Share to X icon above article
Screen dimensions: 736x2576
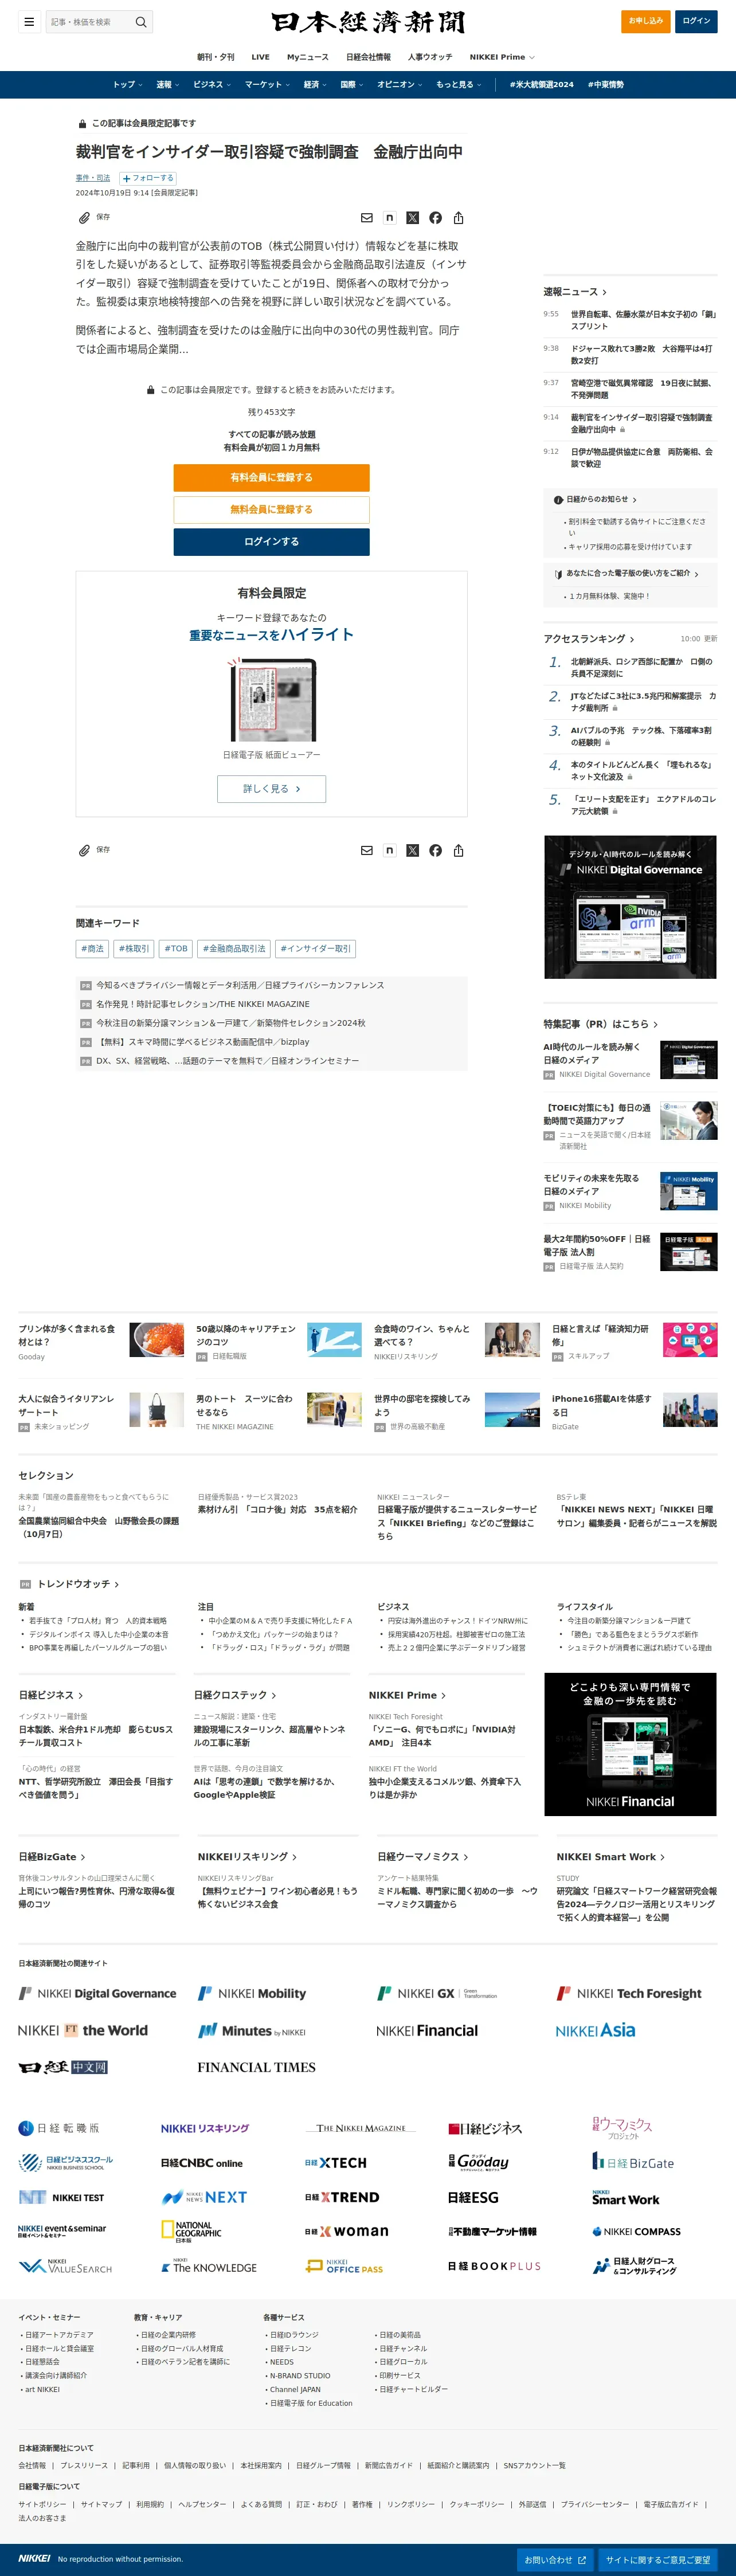[x=413, y=218]
